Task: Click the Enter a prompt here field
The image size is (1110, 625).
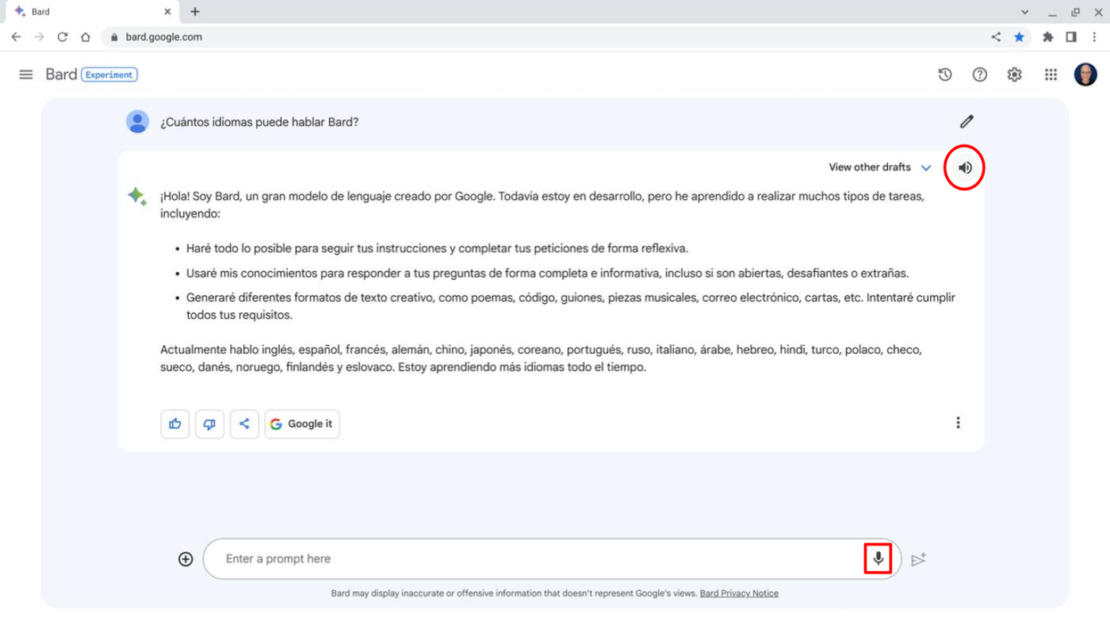Action: coord(450,558)
